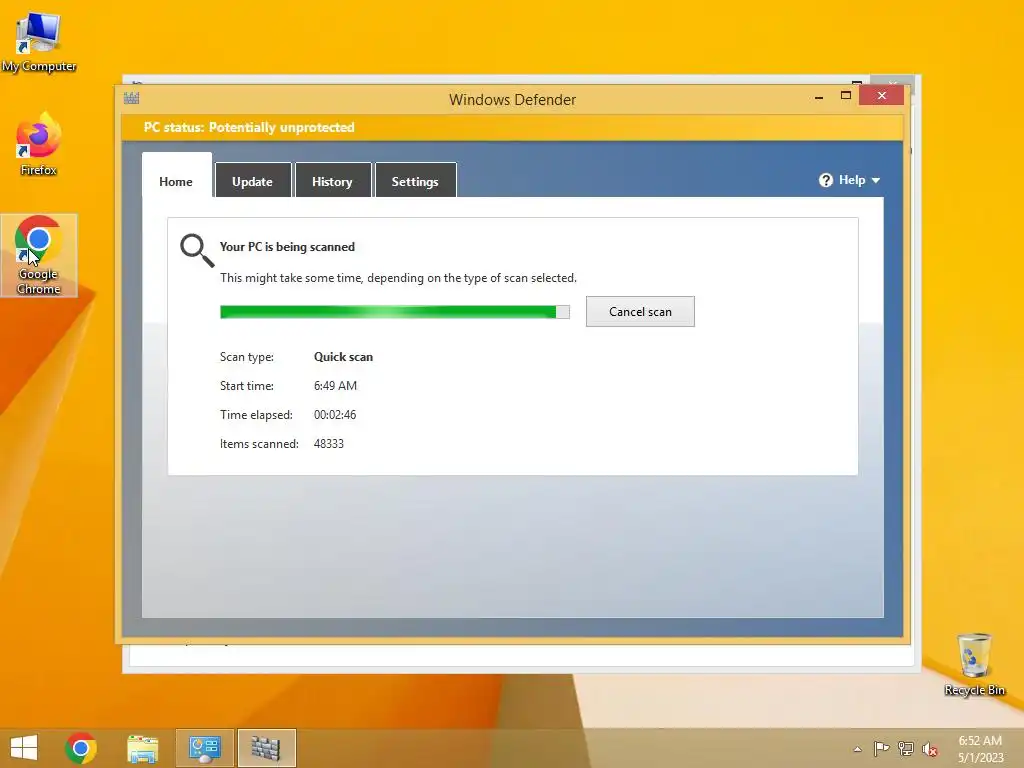The image size is (1024, 768).
Task: Click the Windows Defender taskbar icon
Action: (266, 748)
